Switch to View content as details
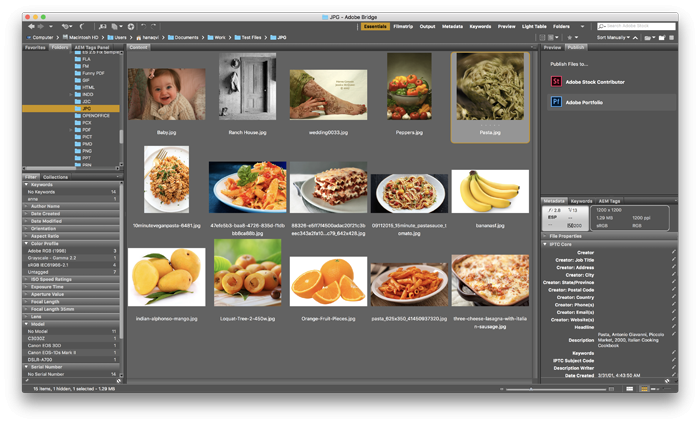The height and width of the screenshot is (424, 700). [x=654, y=389]
